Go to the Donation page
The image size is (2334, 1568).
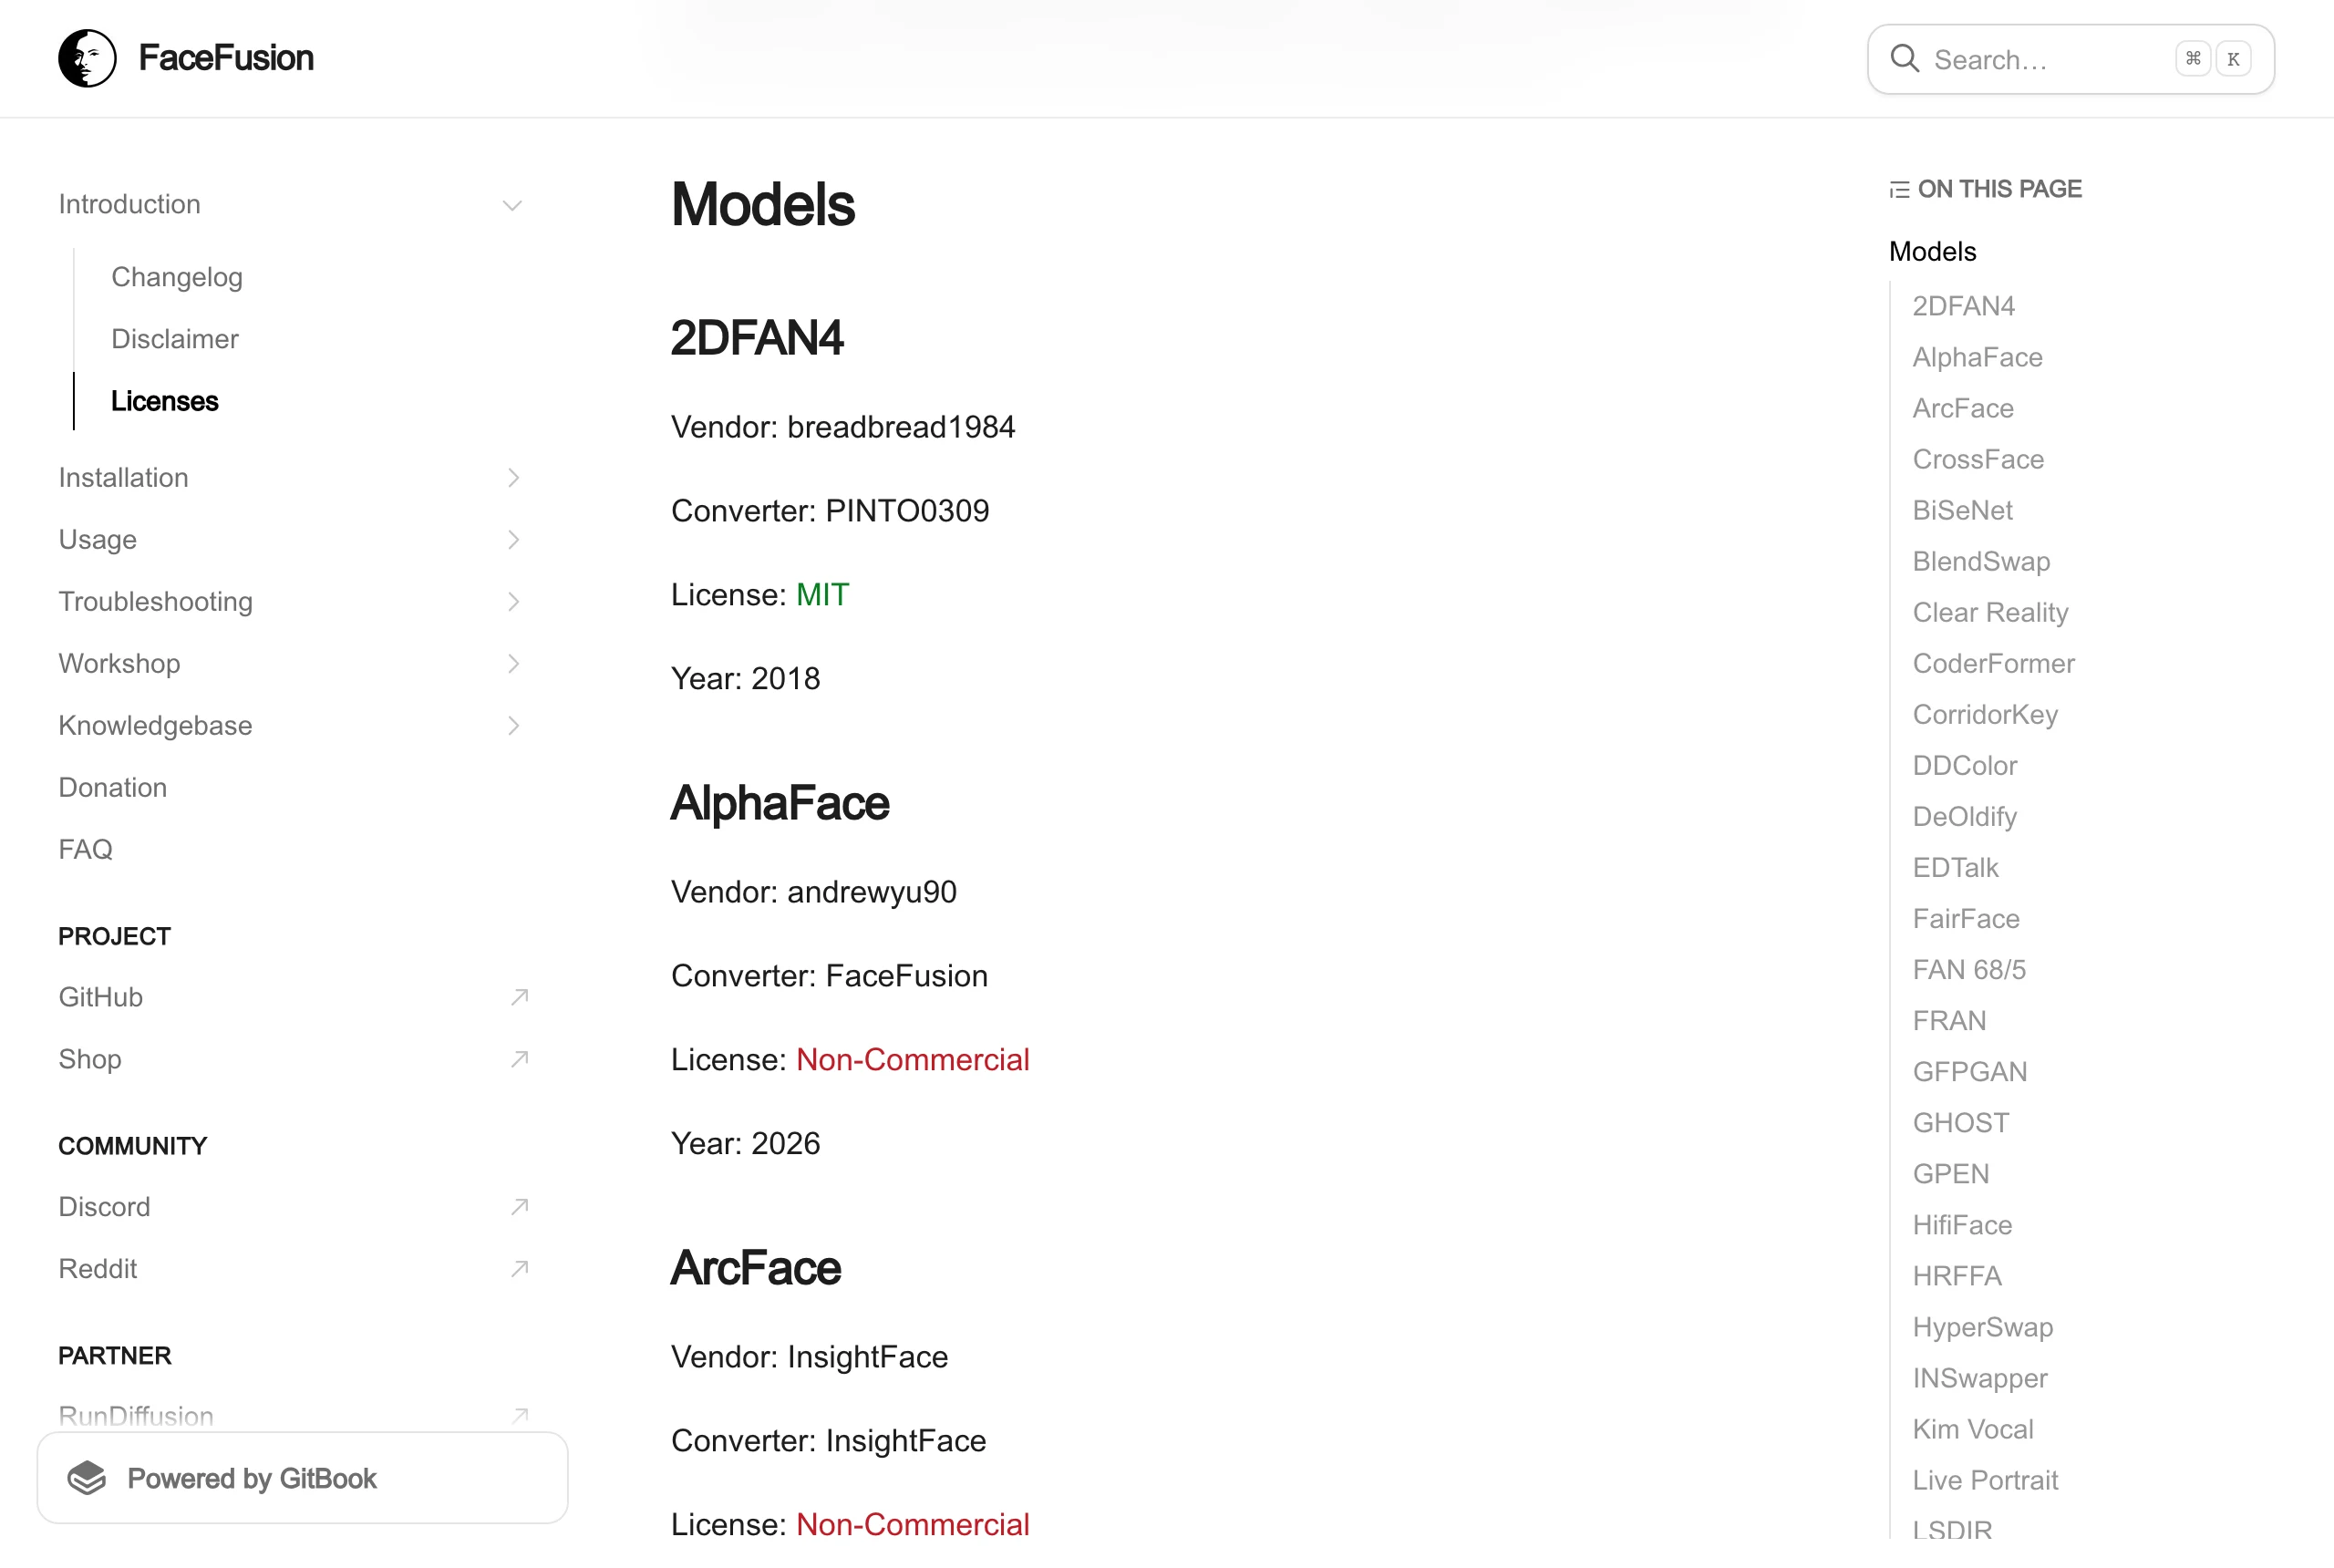[113, 788]
